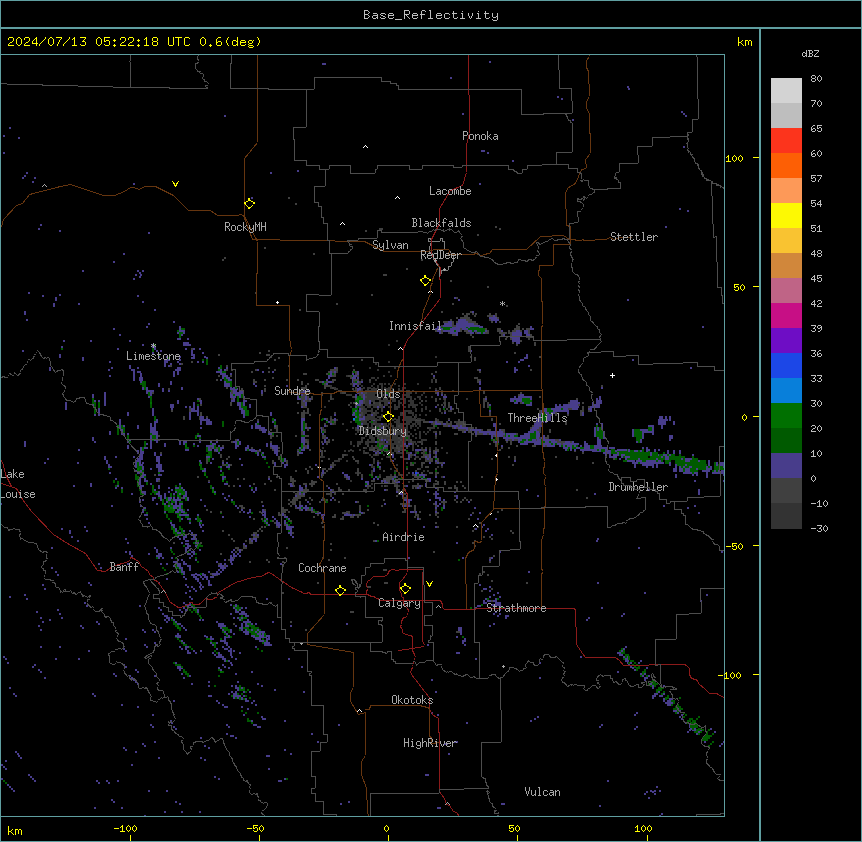Click the Calgary city label
The width and height of the screenshot is (862, 842).
point(399,603)
